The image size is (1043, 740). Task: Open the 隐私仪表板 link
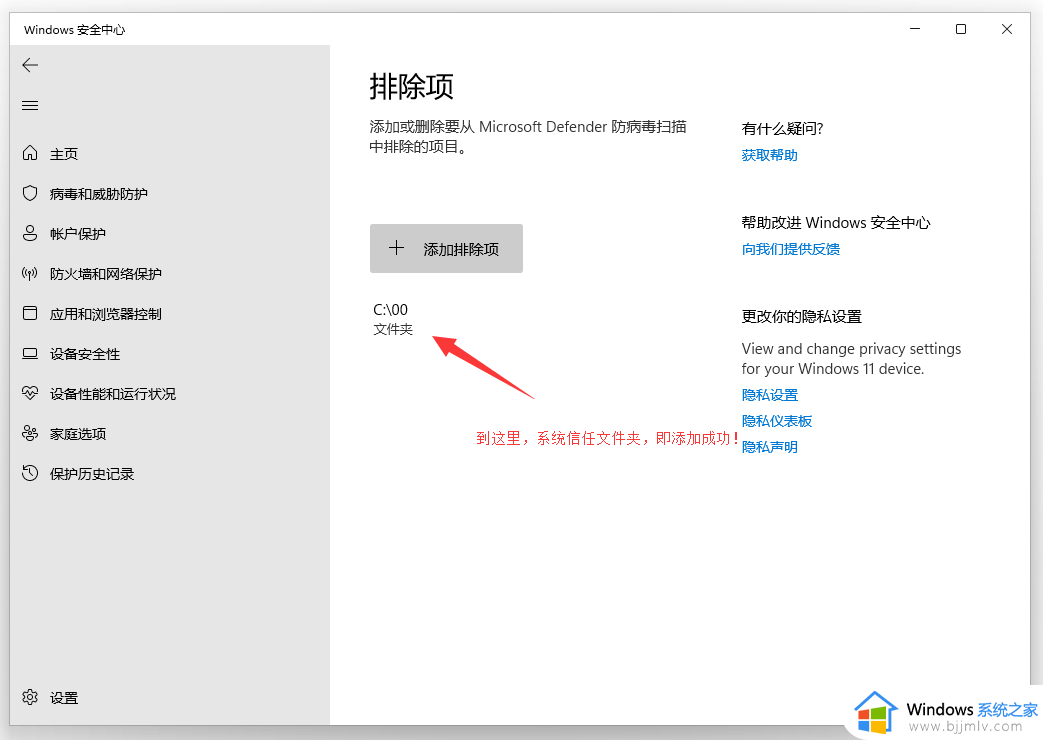777,421
